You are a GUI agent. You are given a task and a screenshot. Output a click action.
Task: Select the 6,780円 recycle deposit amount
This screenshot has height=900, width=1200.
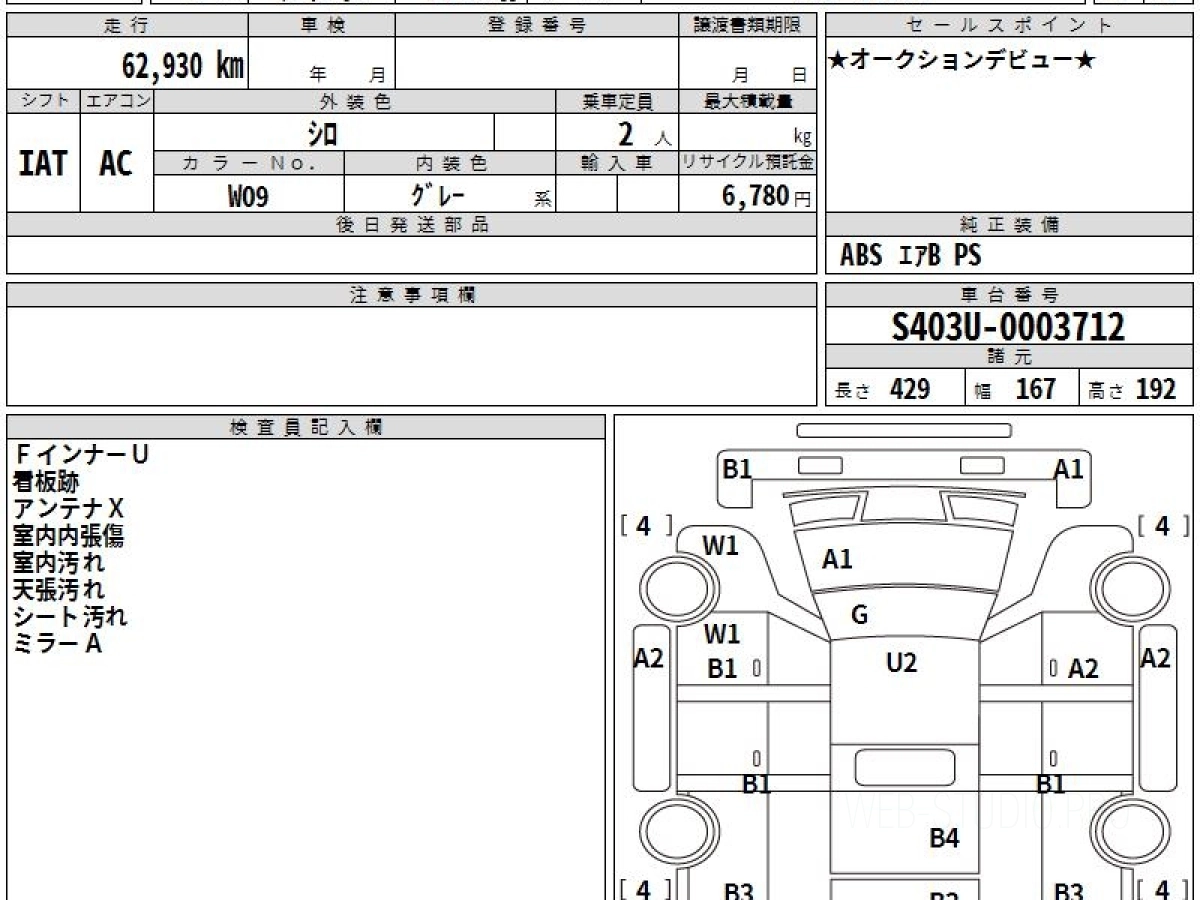point(766,196)
